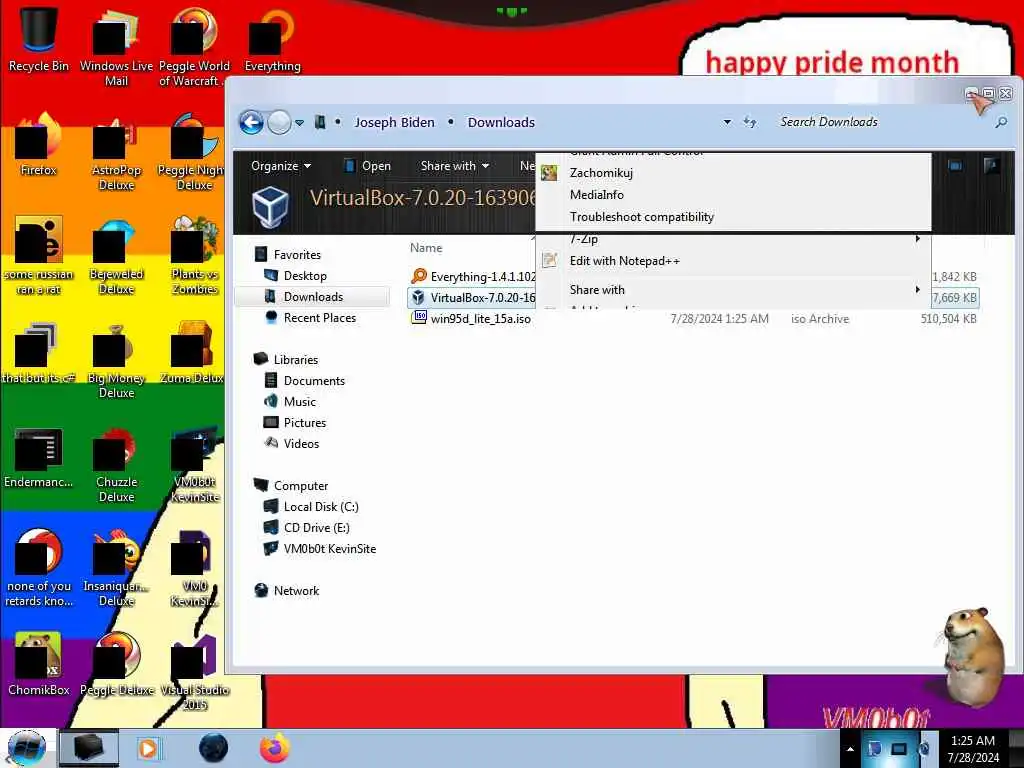The image size is (1024, 768).
Task: Select the VirtualBox-7.0.20 file row
Action: (473, 297)
